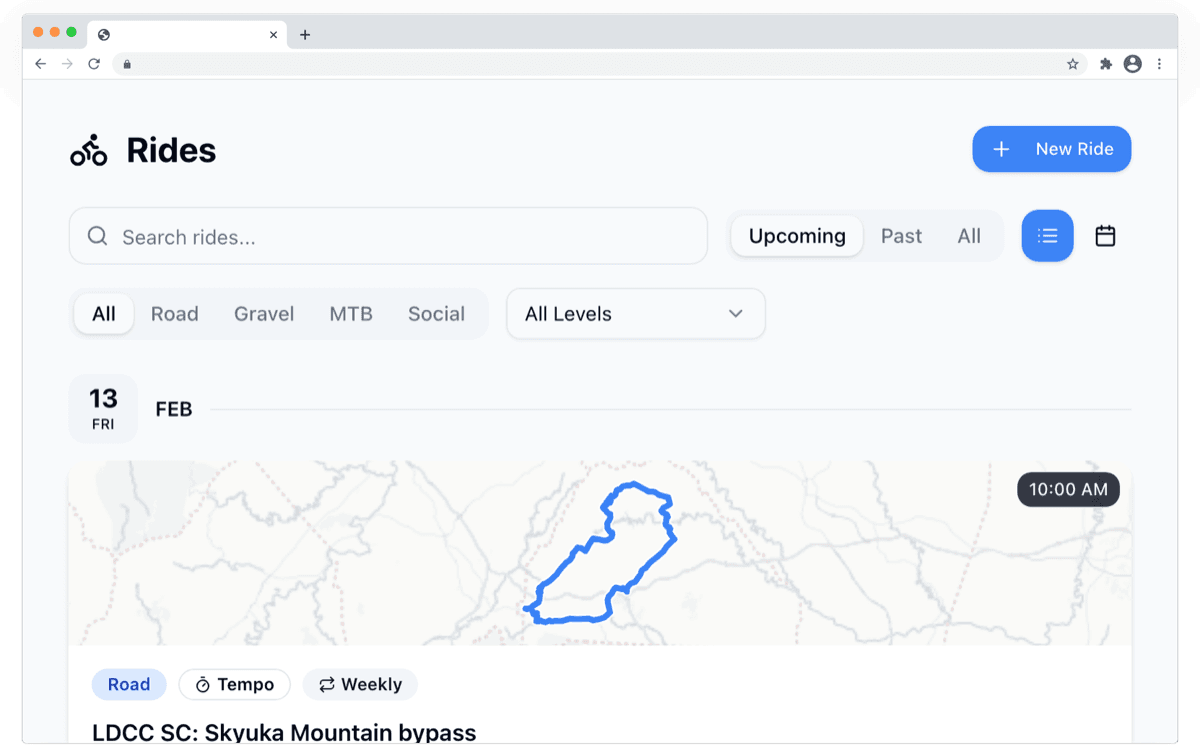
Task: Select the MTB filter option
Action: point(351,313)
